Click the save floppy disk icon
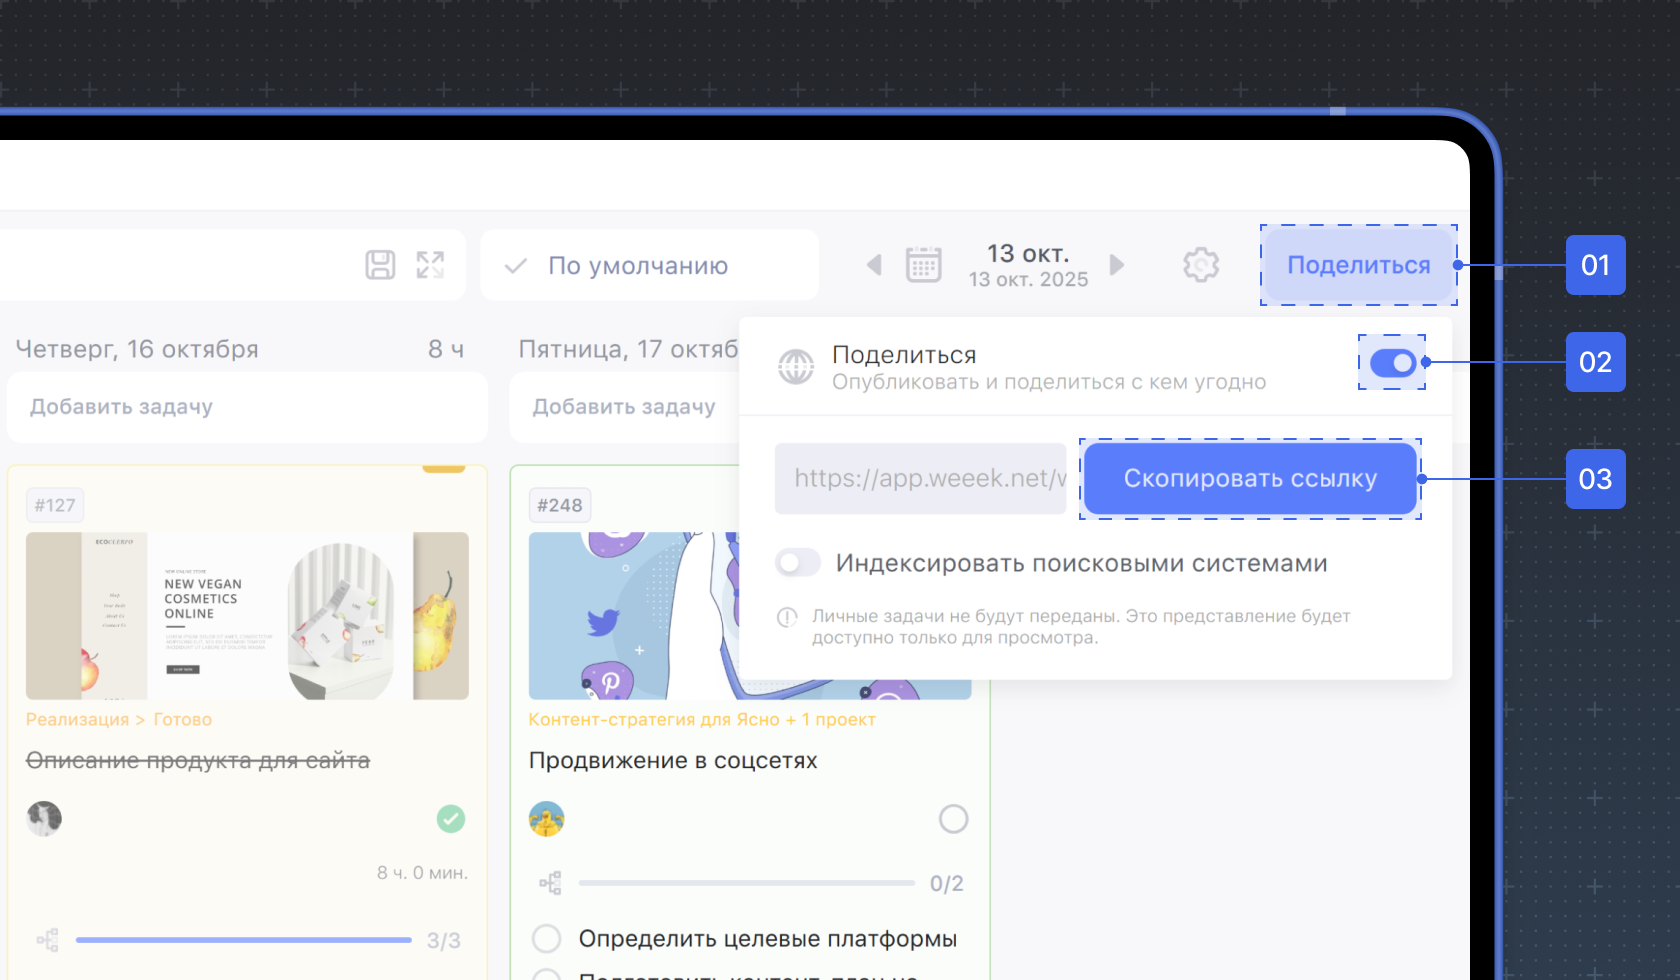1680x980 pixels. point(380,265)
